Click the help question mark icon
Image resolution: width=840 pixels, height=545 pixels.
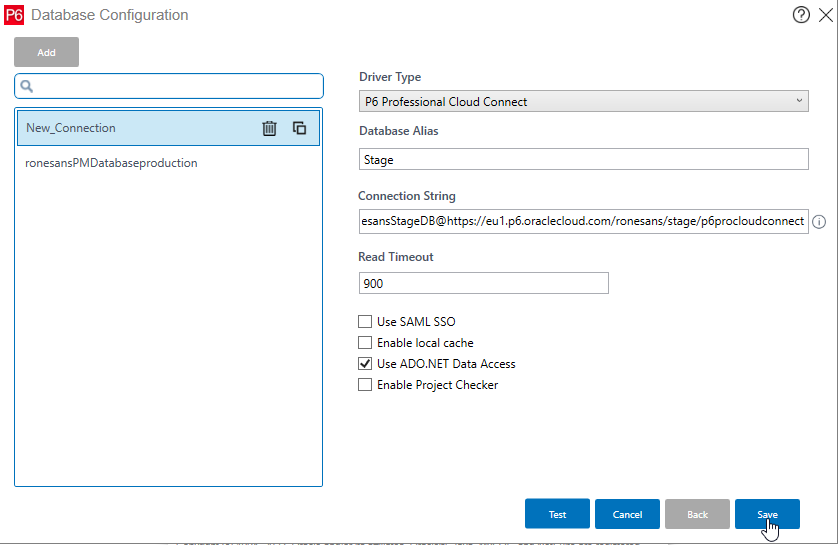point(800,15)
